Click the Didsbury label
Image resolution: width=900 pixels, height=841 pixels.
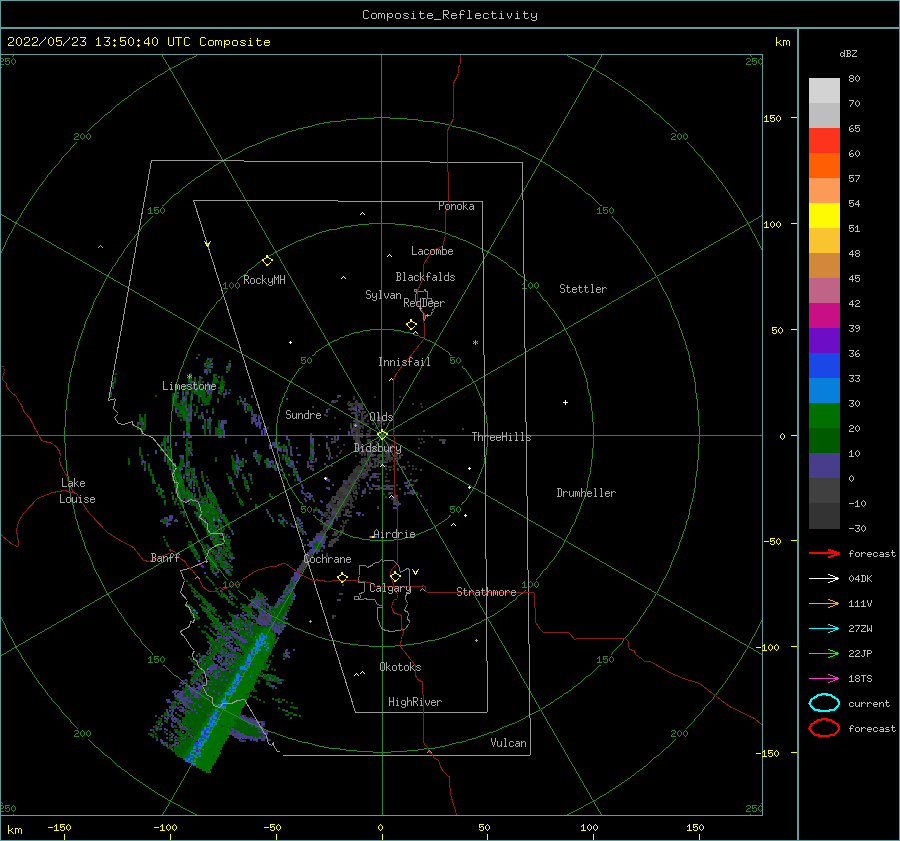tap(377, 448)
